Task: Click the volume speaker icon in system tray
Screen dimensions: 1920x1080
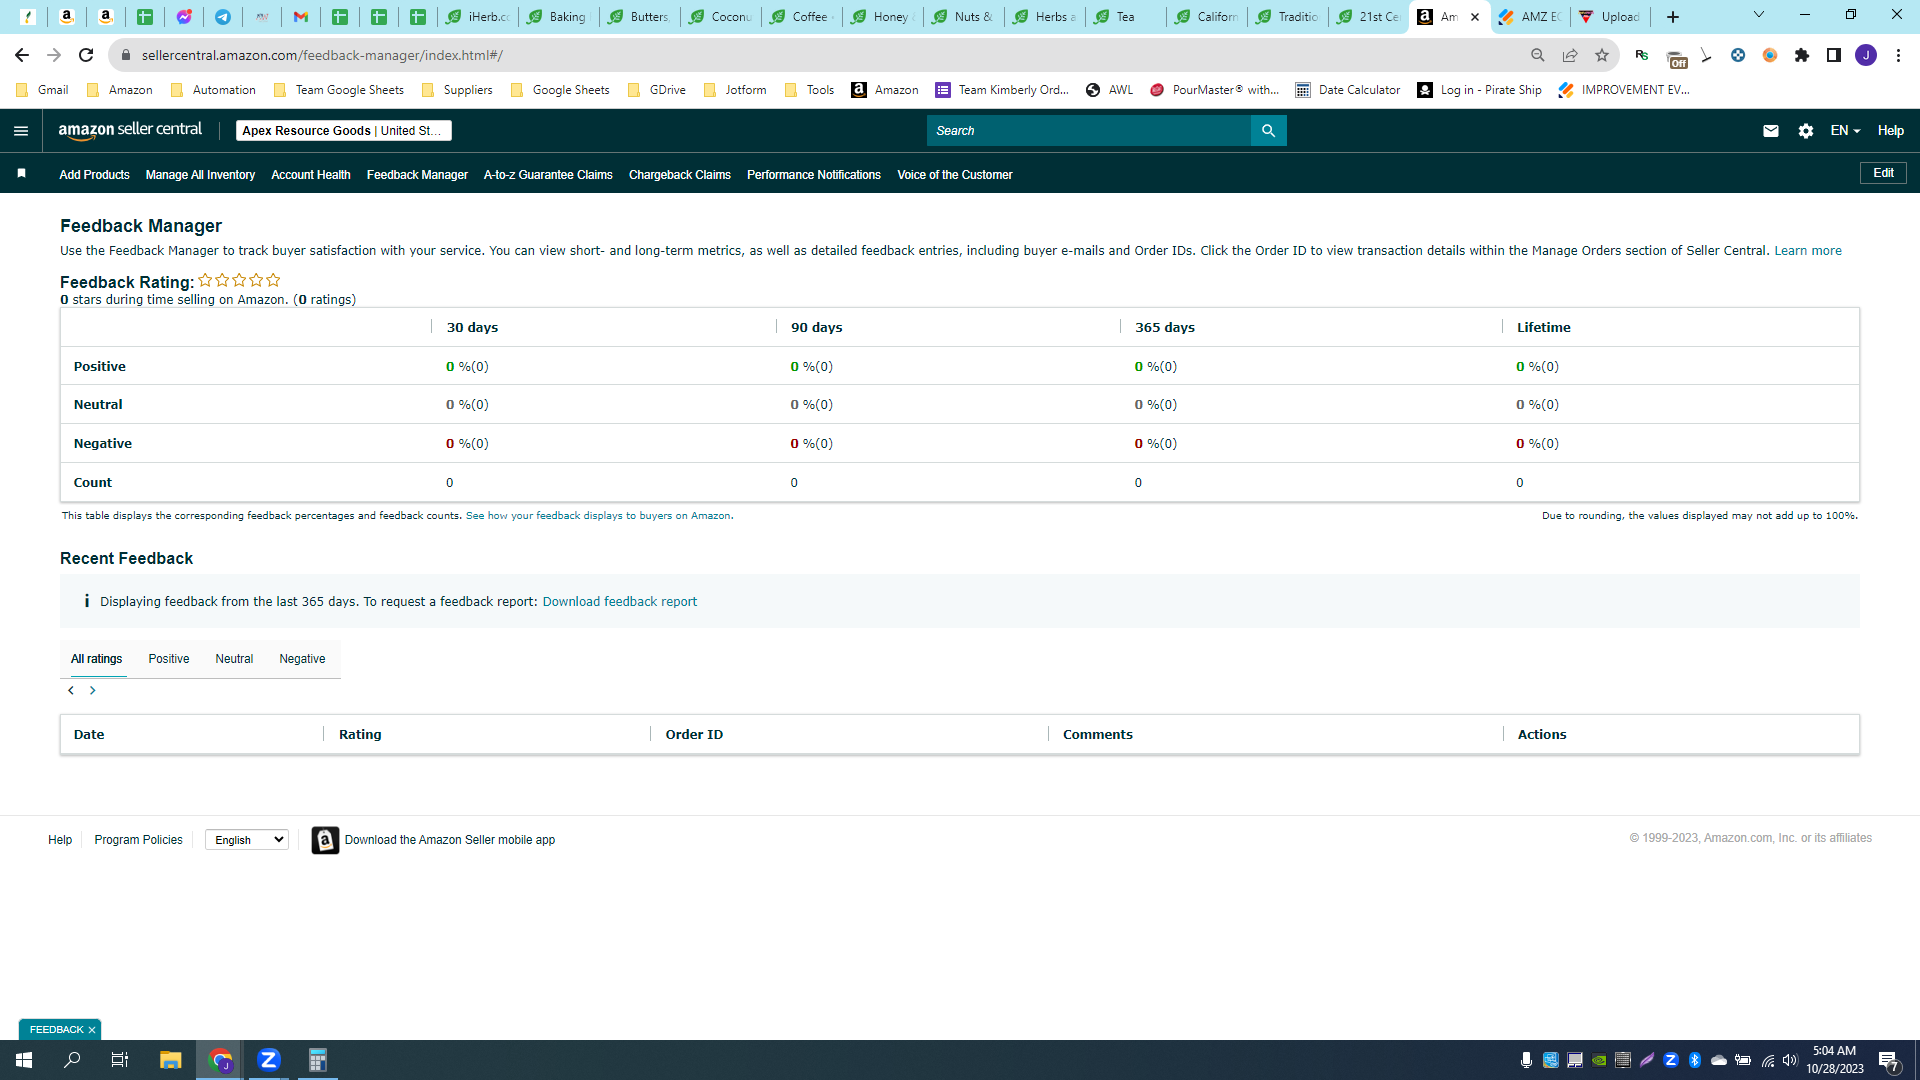Action: pyautogui.click(x=1790, y=1060)
